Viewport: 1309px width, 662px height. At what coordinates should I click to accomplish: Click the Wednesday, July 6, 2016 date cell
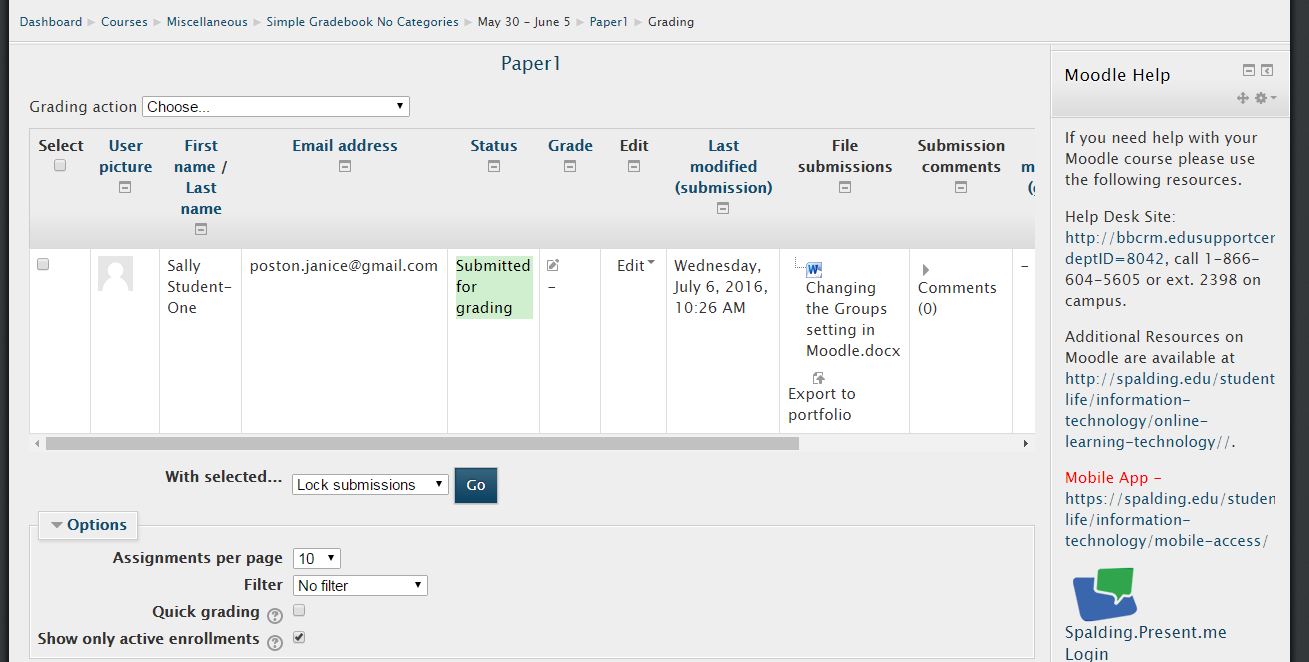[721, 287]
